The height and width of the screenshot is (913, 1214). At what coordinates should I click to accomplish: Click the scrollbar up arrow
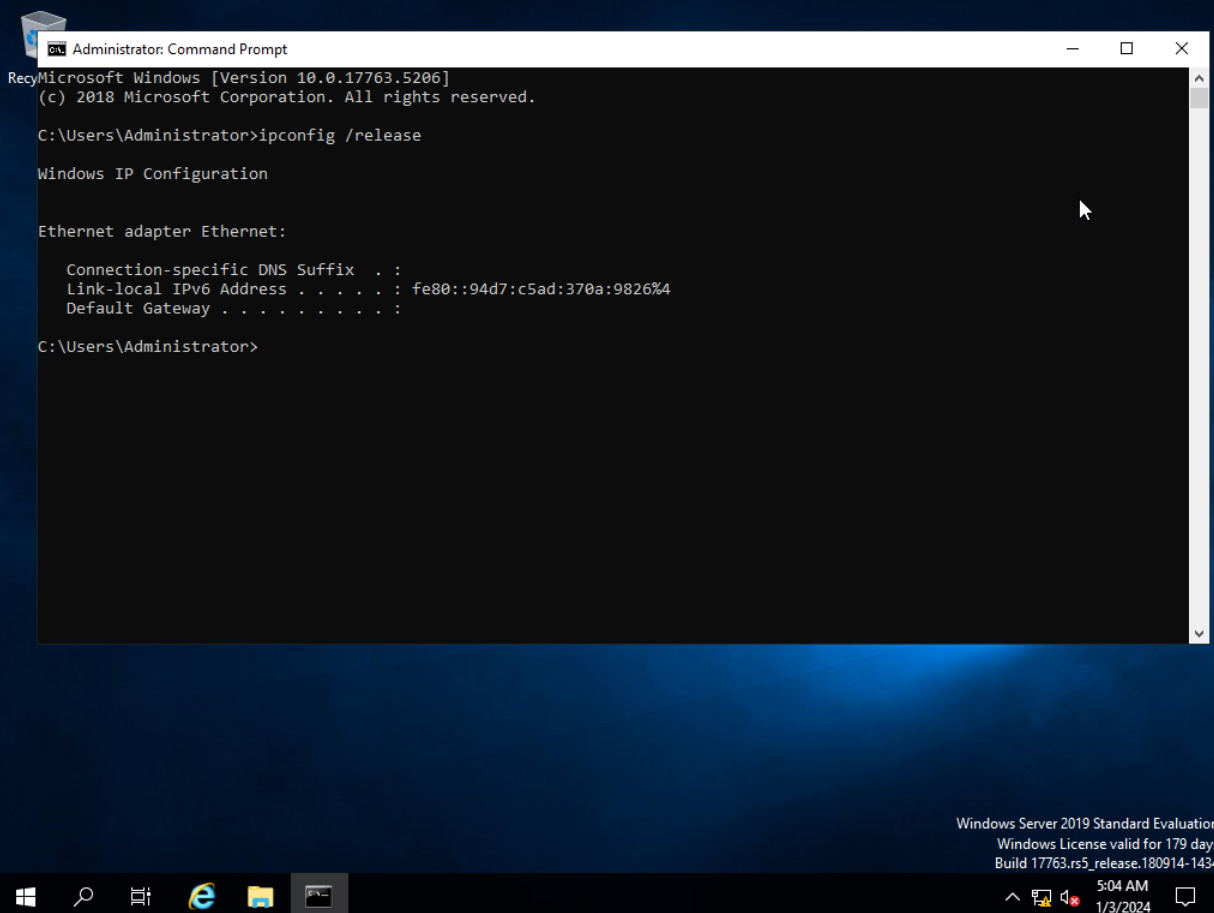[x=1198, y=78]
